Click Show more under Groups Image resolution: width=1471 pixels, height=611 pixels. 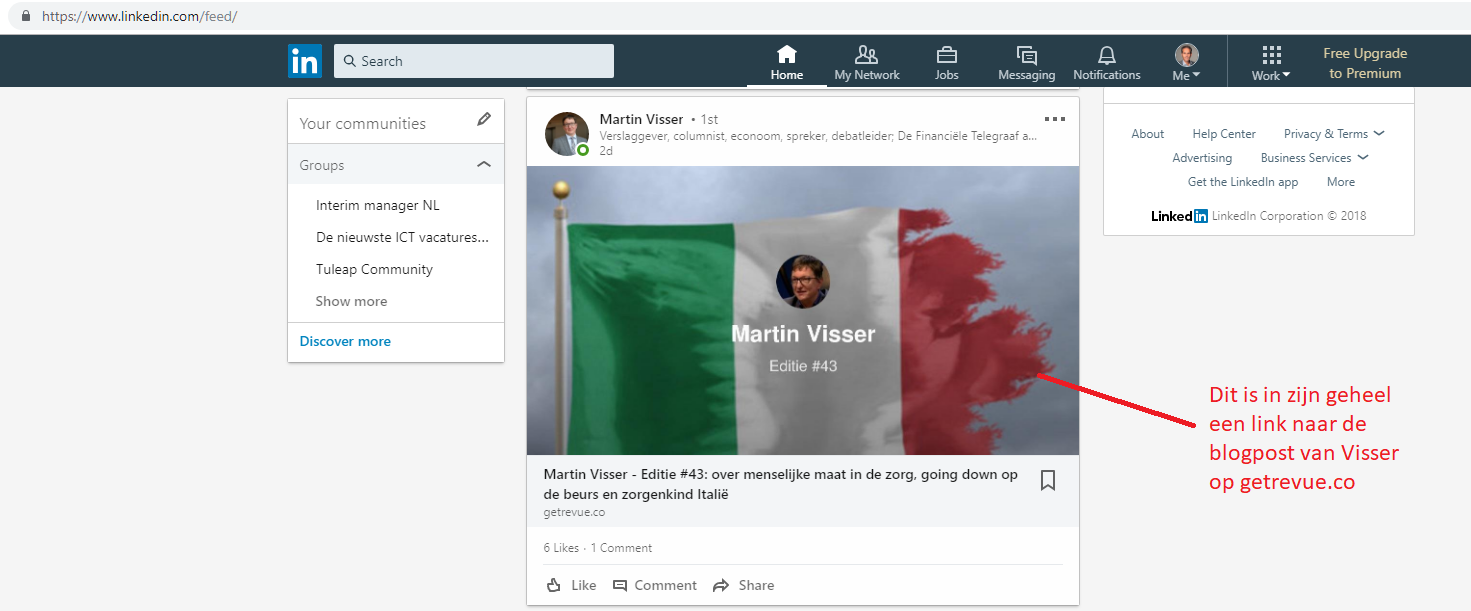click(x=351, y=301)
